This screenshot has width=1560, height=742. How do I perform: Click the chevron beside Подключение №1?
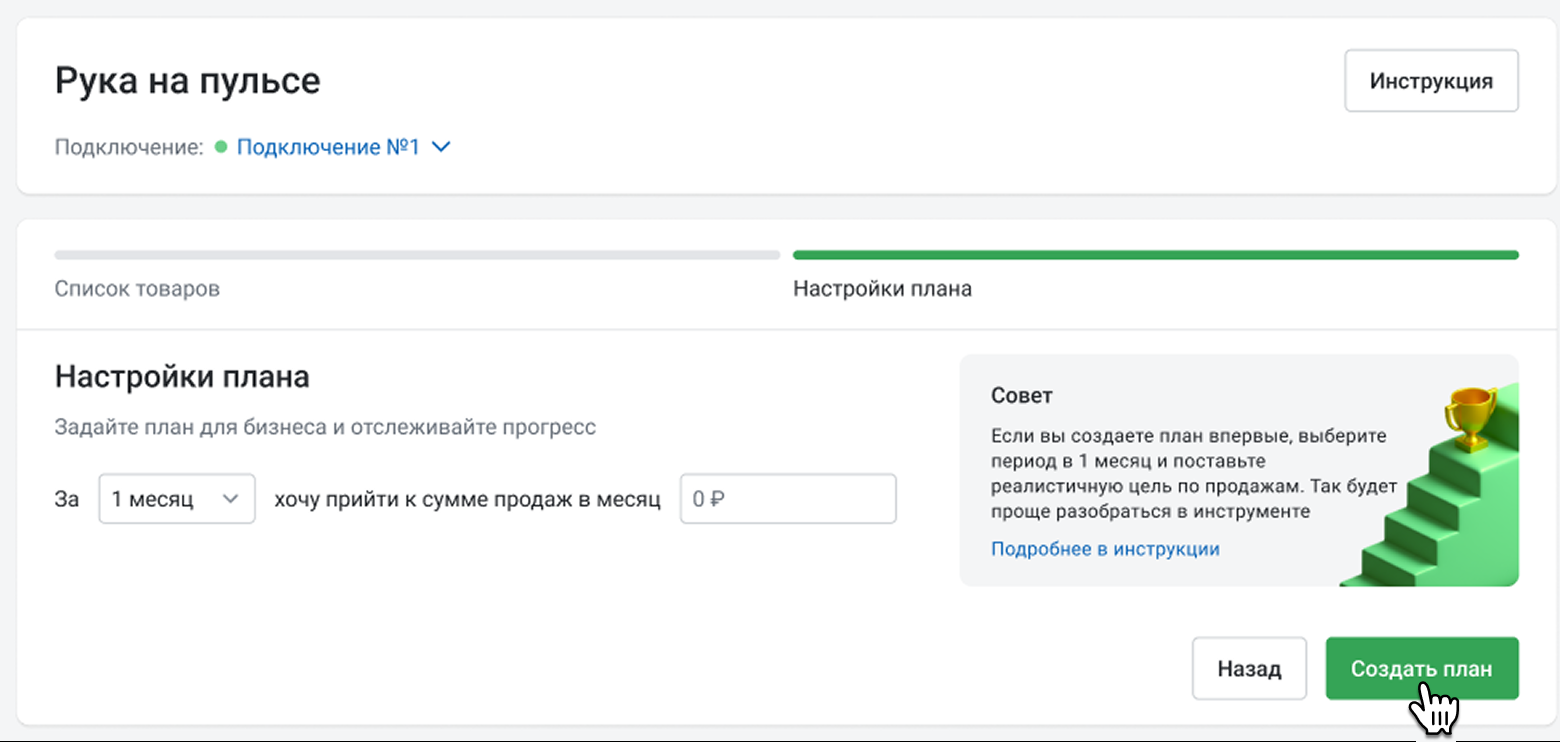click(441, 148)
